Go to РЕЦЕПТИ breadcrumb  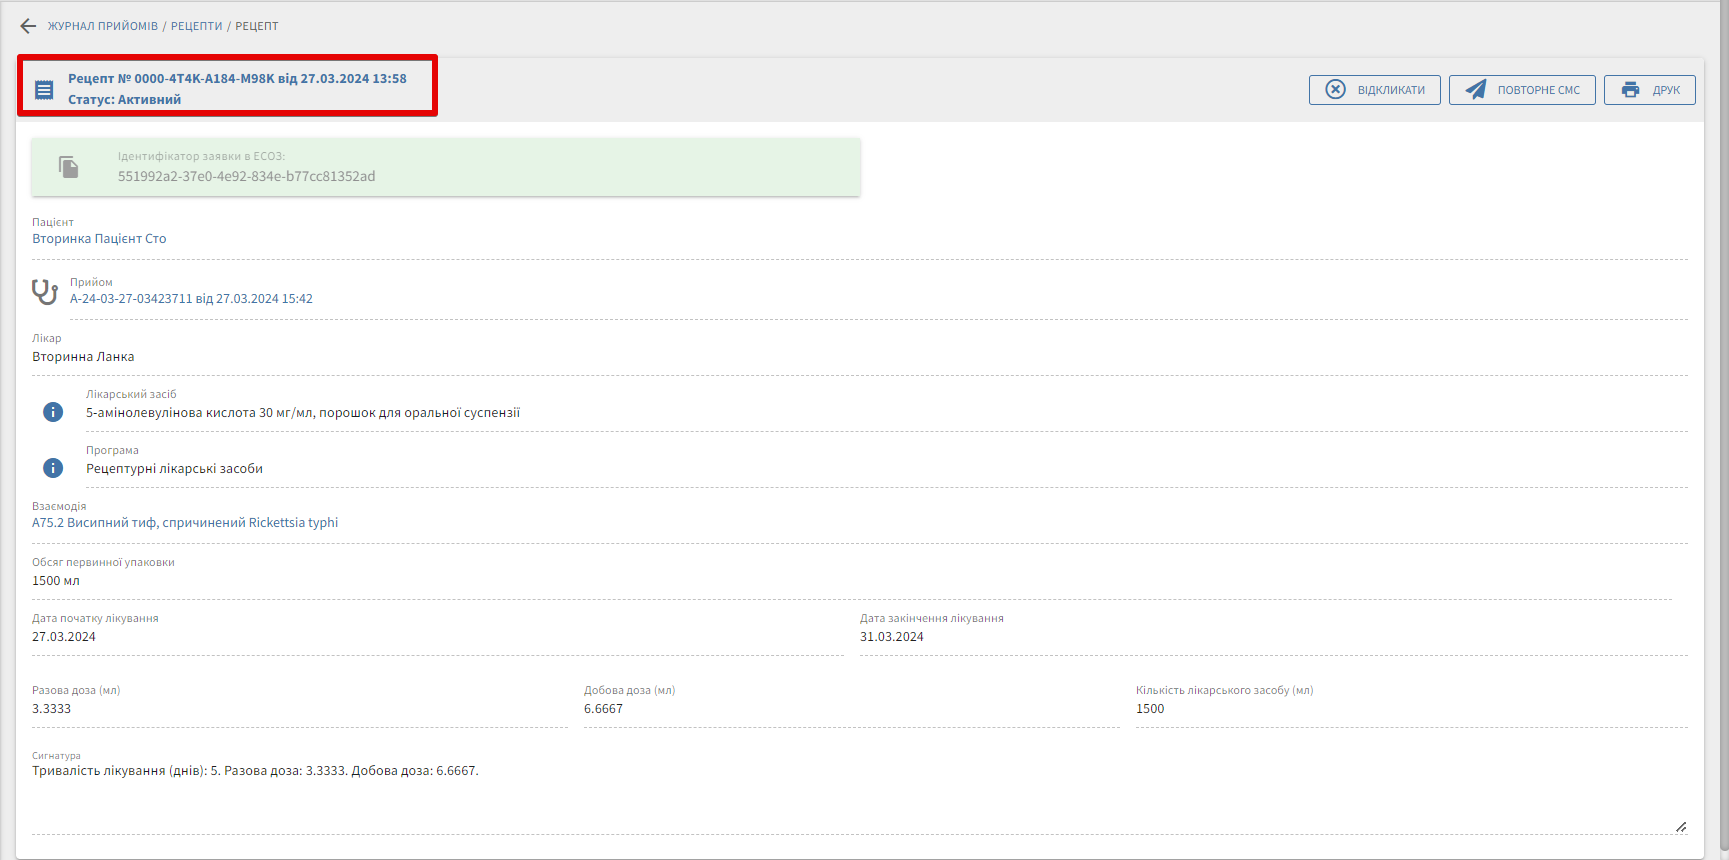[197, 26]
